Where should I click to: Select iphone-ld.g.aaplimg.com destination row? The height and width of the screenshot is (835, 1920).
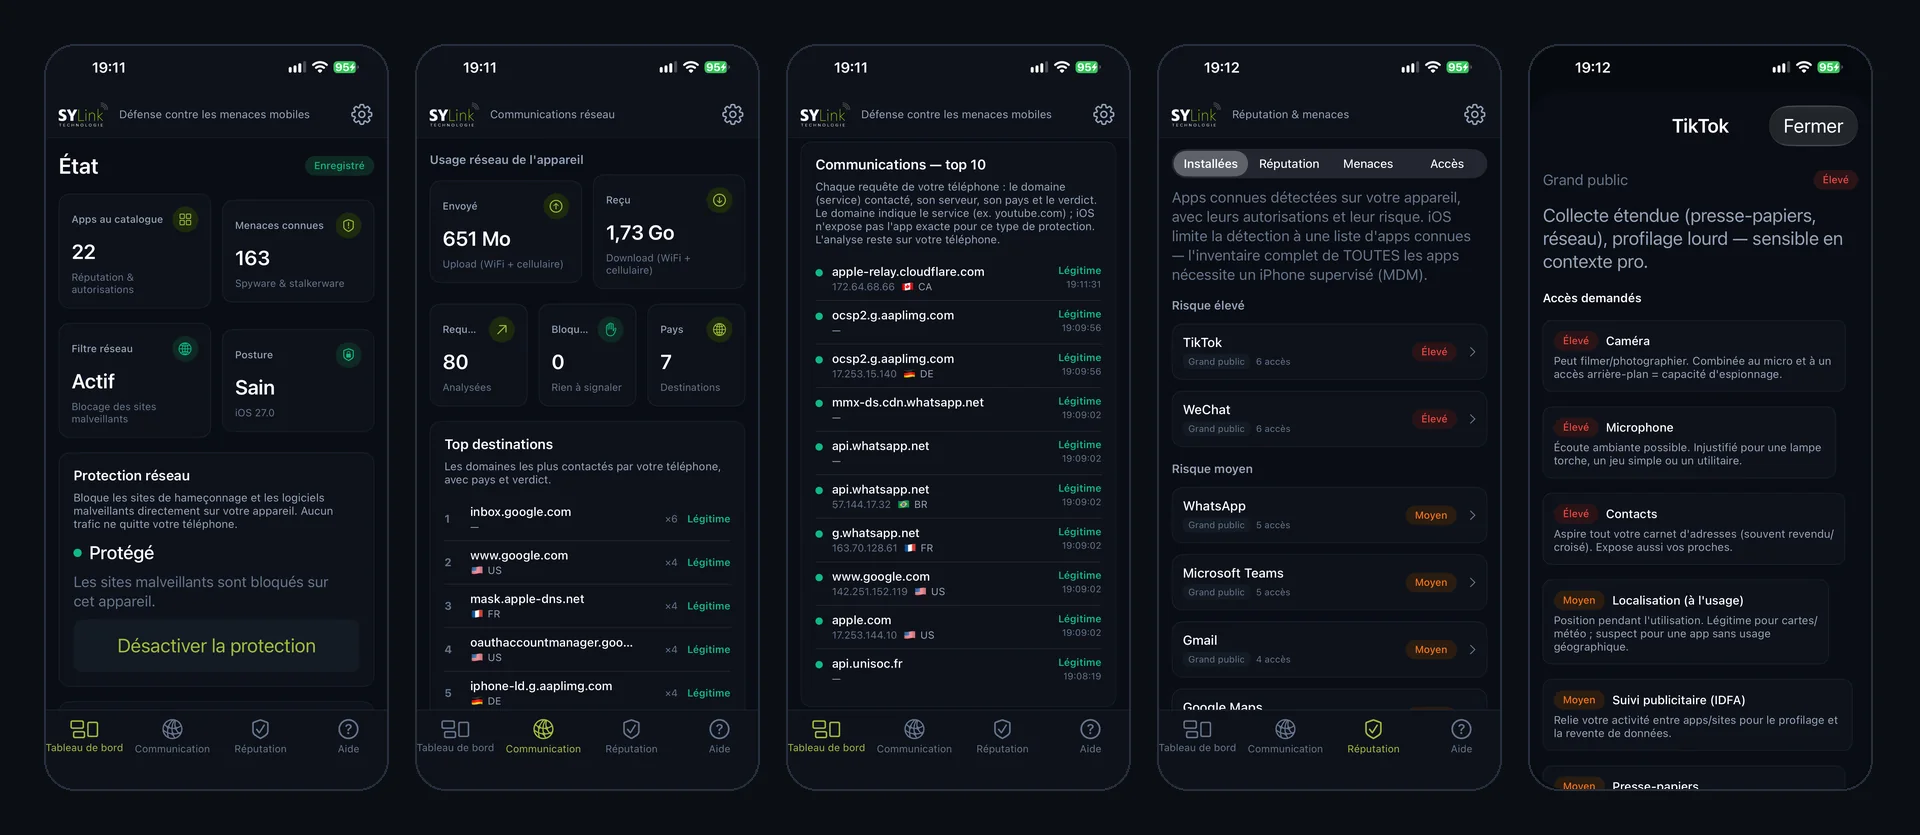[x=587, y=693]
